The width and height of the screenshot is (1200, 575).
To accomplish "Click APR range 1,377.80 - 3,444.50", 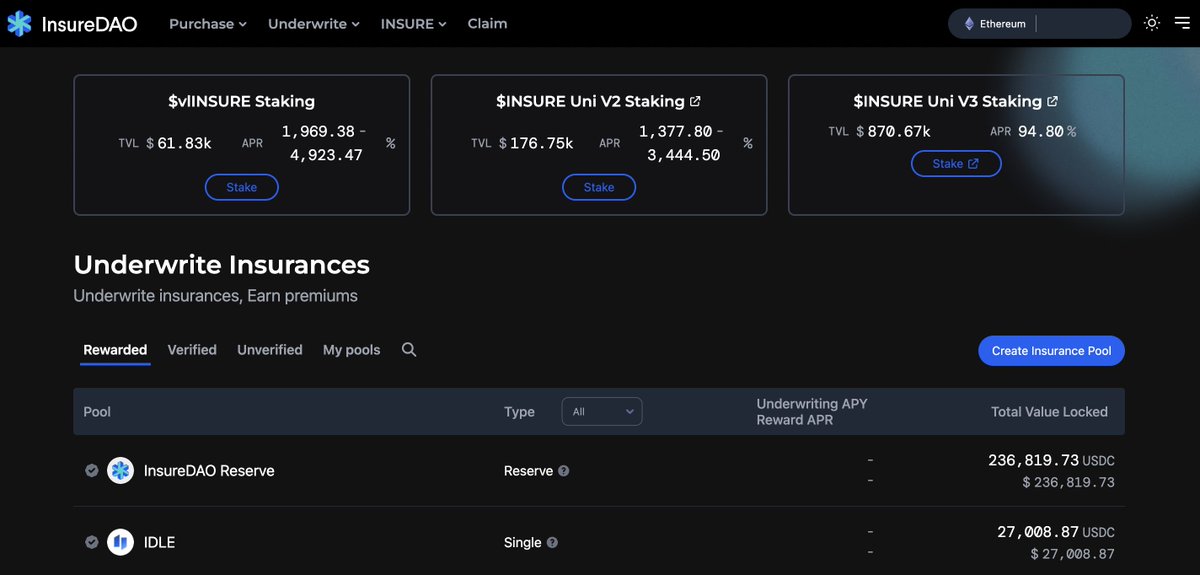I will click(x=680, y=143).
